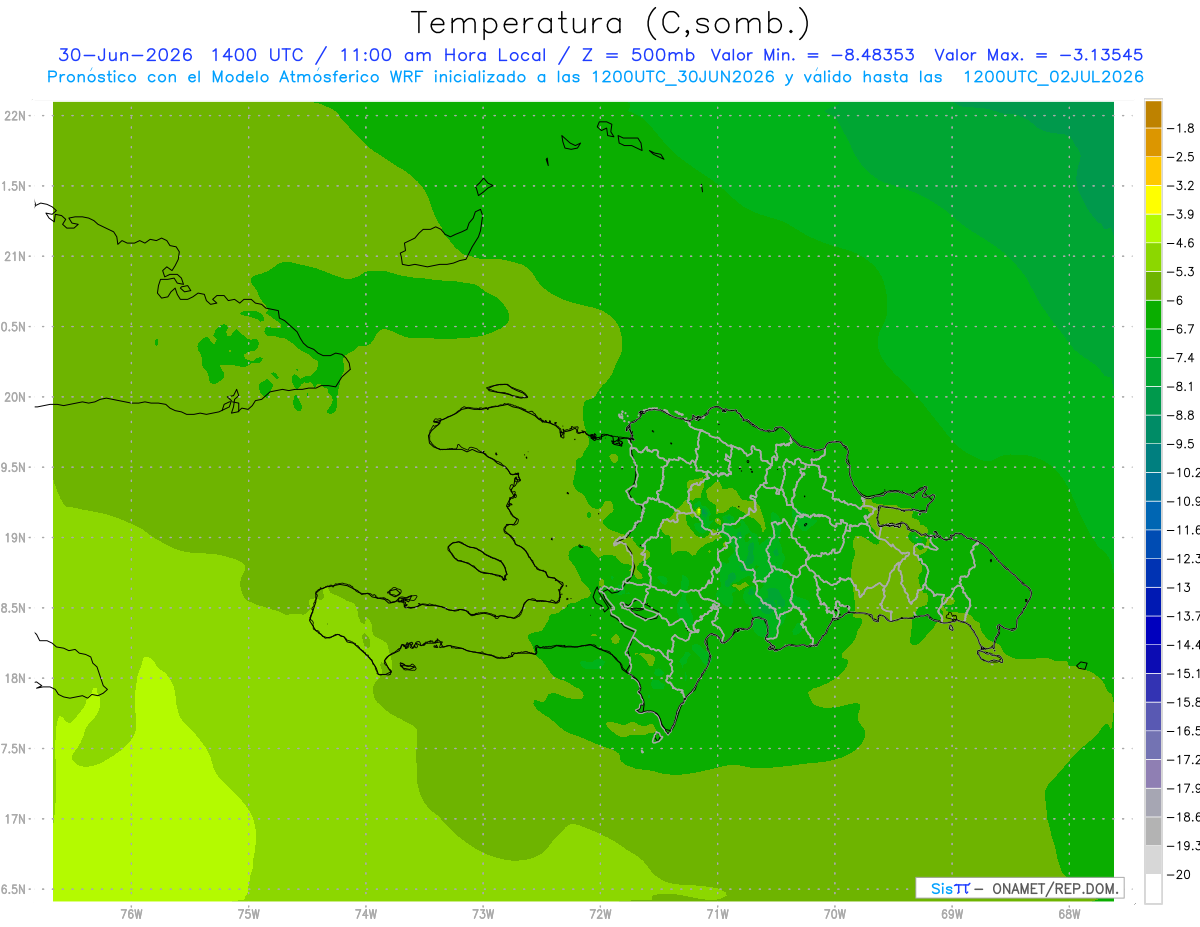Click the "-3.2" color bar value

pos(1181,185)
